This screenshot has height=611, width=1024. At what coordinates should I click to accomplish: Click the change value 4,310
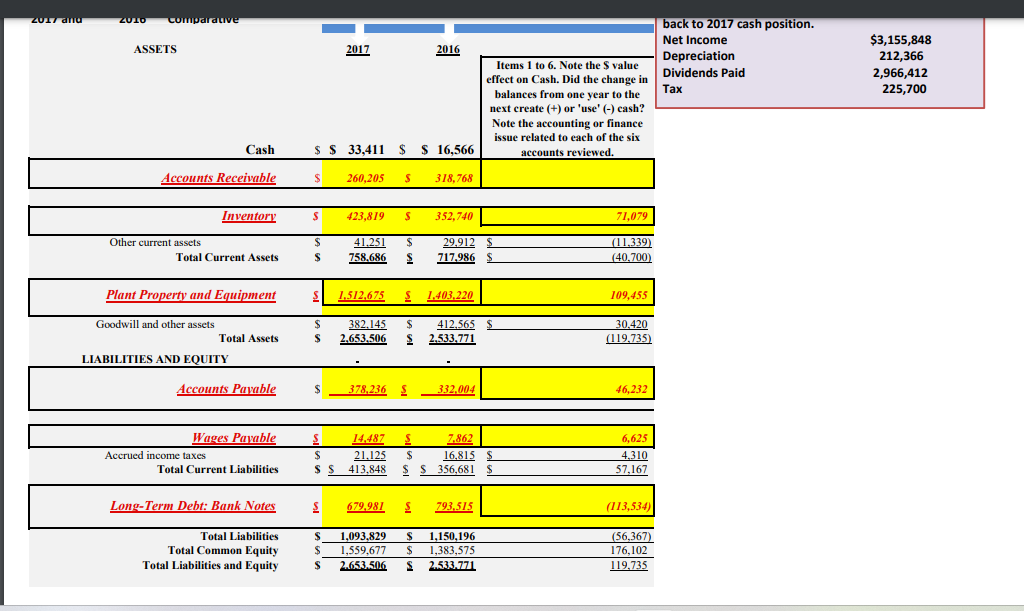(634, 455)
